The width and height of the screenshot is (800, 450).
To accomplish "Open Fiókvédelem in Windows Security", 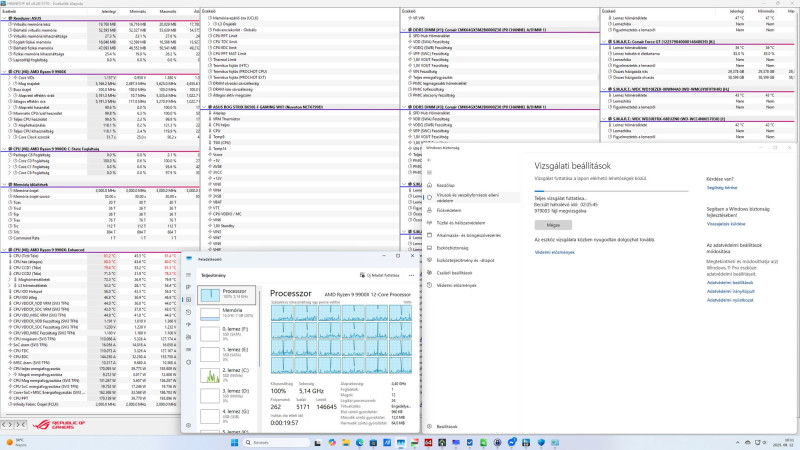I will click(x=449, y=210).
